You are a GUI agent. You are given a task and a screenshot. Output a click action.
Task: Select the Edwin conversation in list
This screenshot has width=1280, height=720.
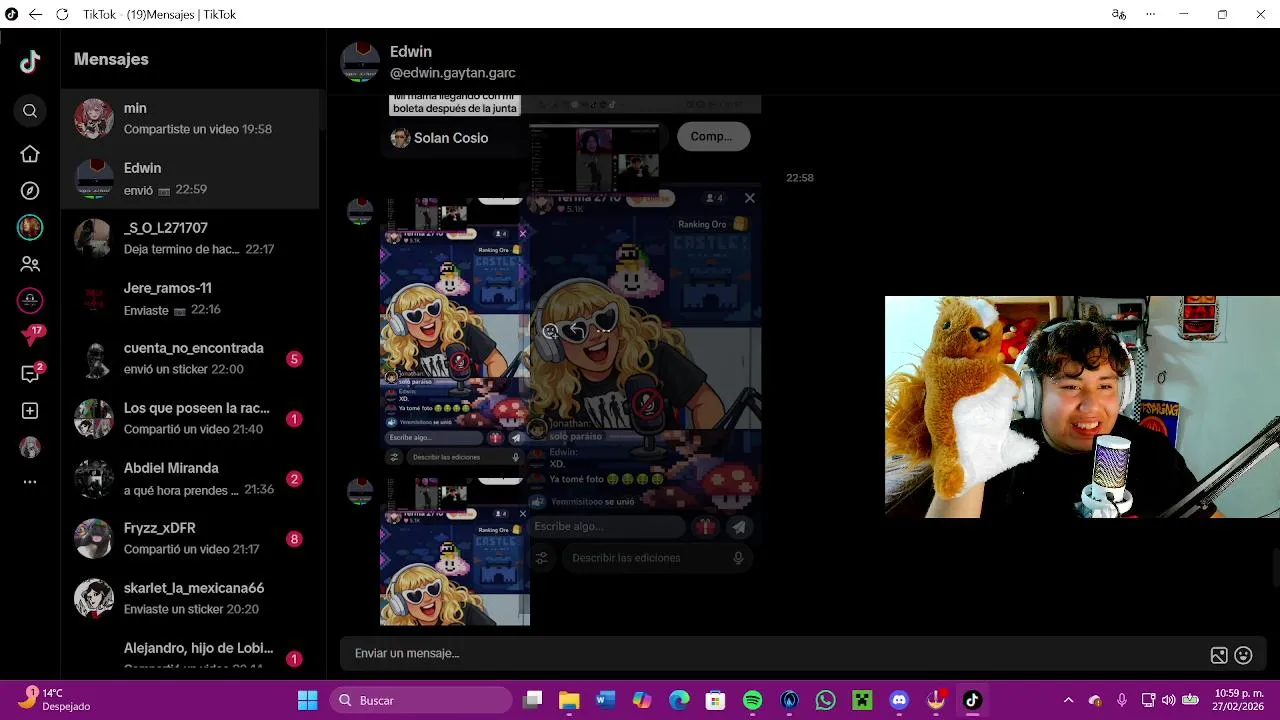(x=190, y=178)
